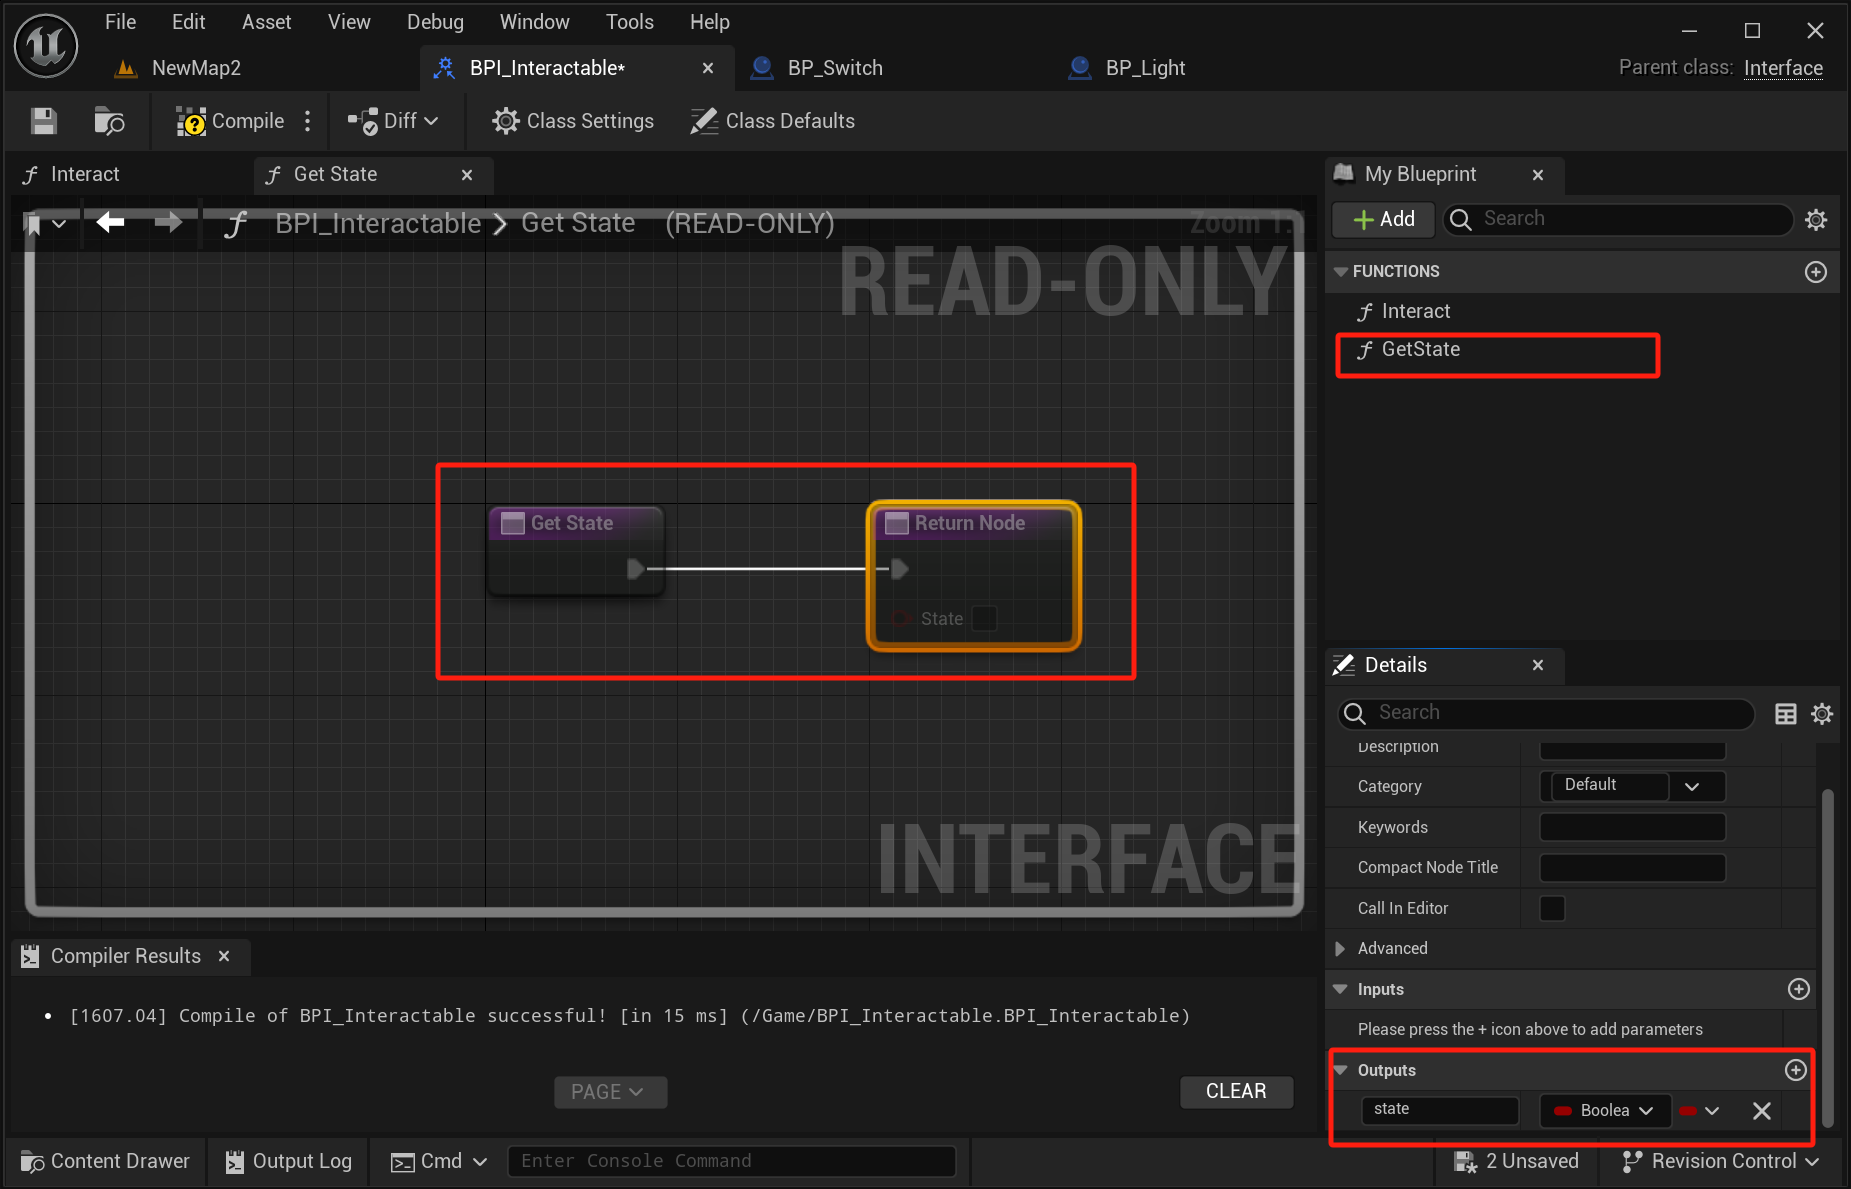Image resolution: width=1851 pixels, height=1189 pixels.
Task: Add a new output parameter
Action: pos(1796,1070)
